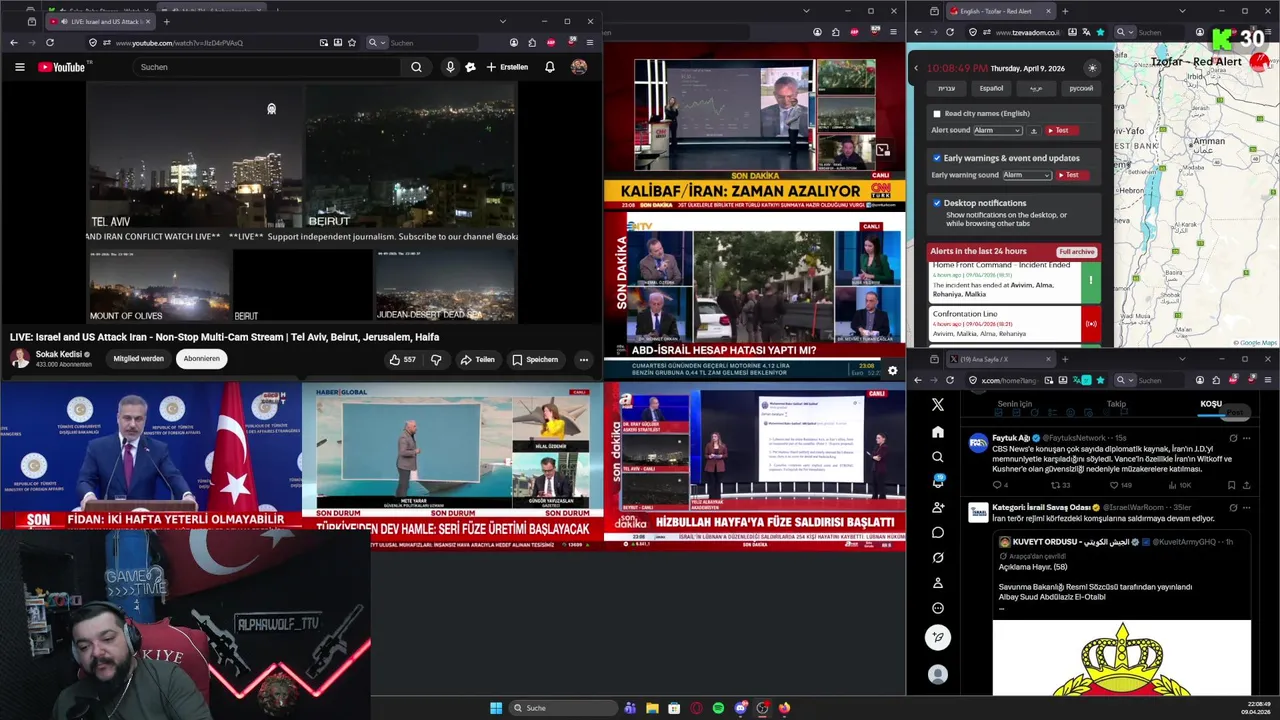Open X messages icon in sidebar
Image resolution: width=1280 pixels, height=720 pixels.
pyautogui.click(x=937, y=532)
